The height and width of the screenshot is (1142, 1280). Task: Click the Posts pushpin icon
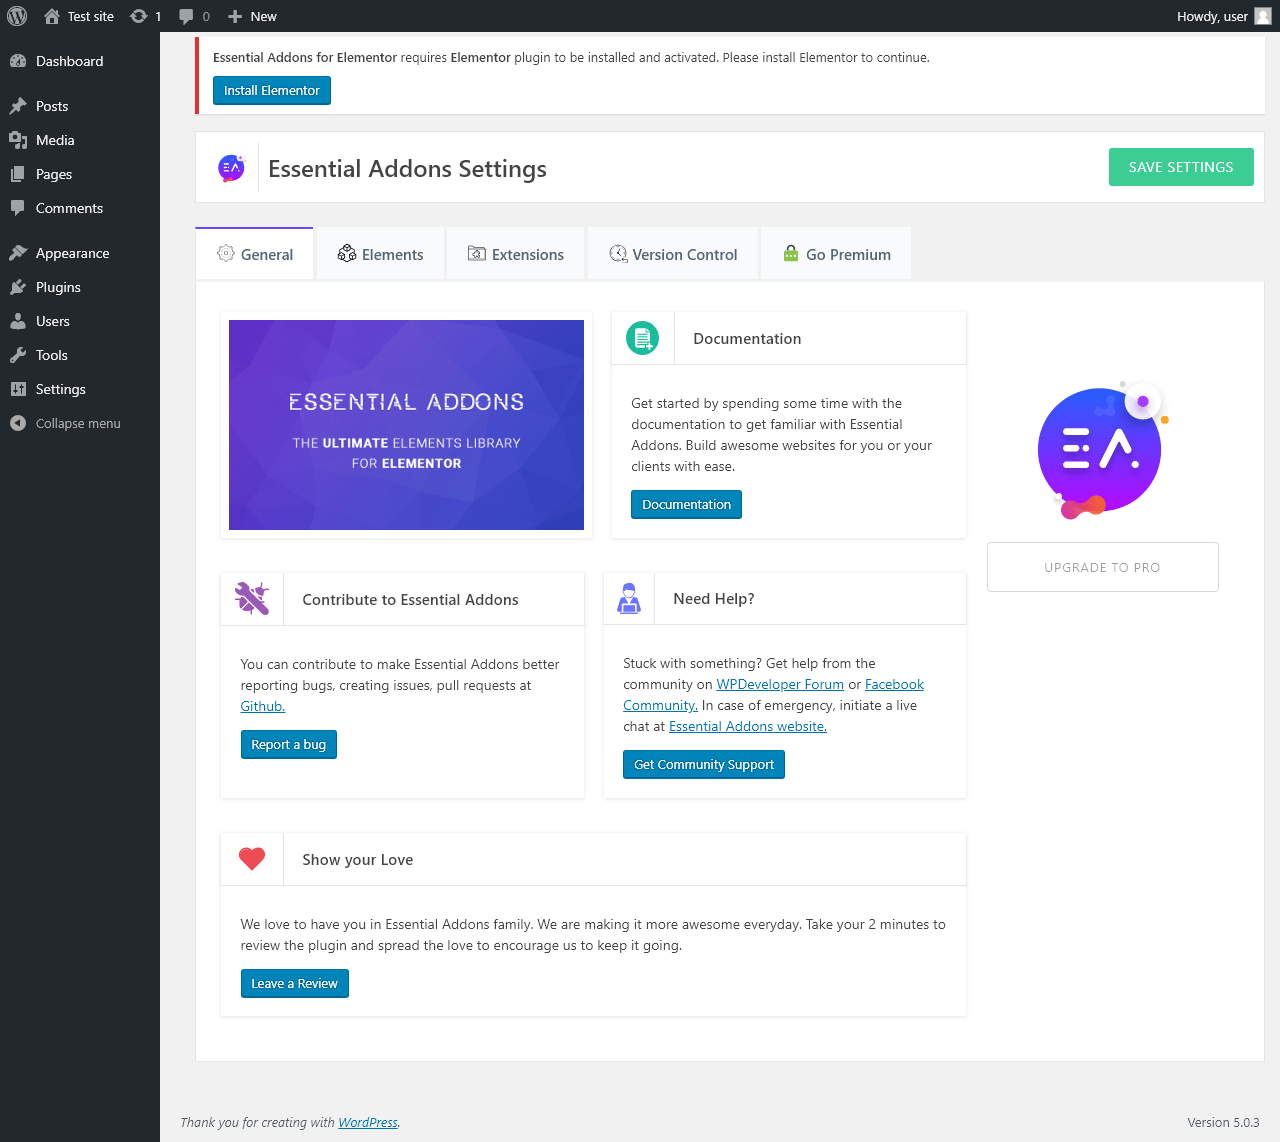coord(18,106)
